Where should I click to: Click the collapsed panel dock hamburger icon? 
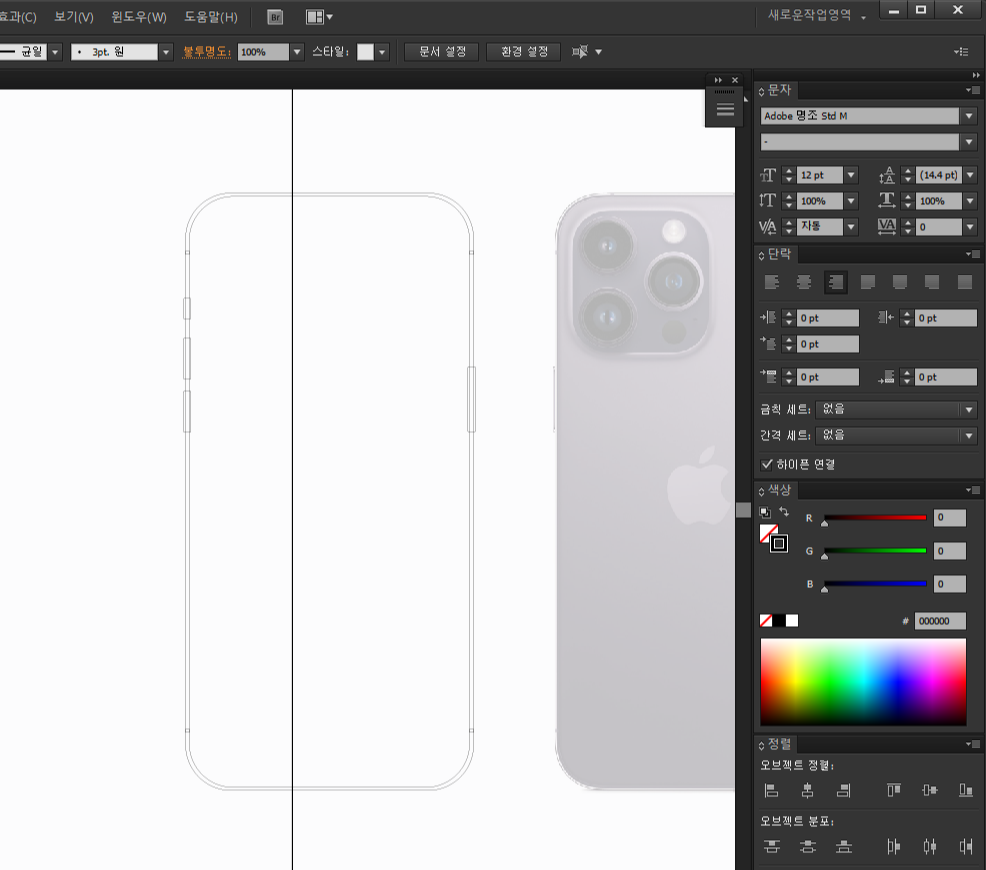coord(725,110)
